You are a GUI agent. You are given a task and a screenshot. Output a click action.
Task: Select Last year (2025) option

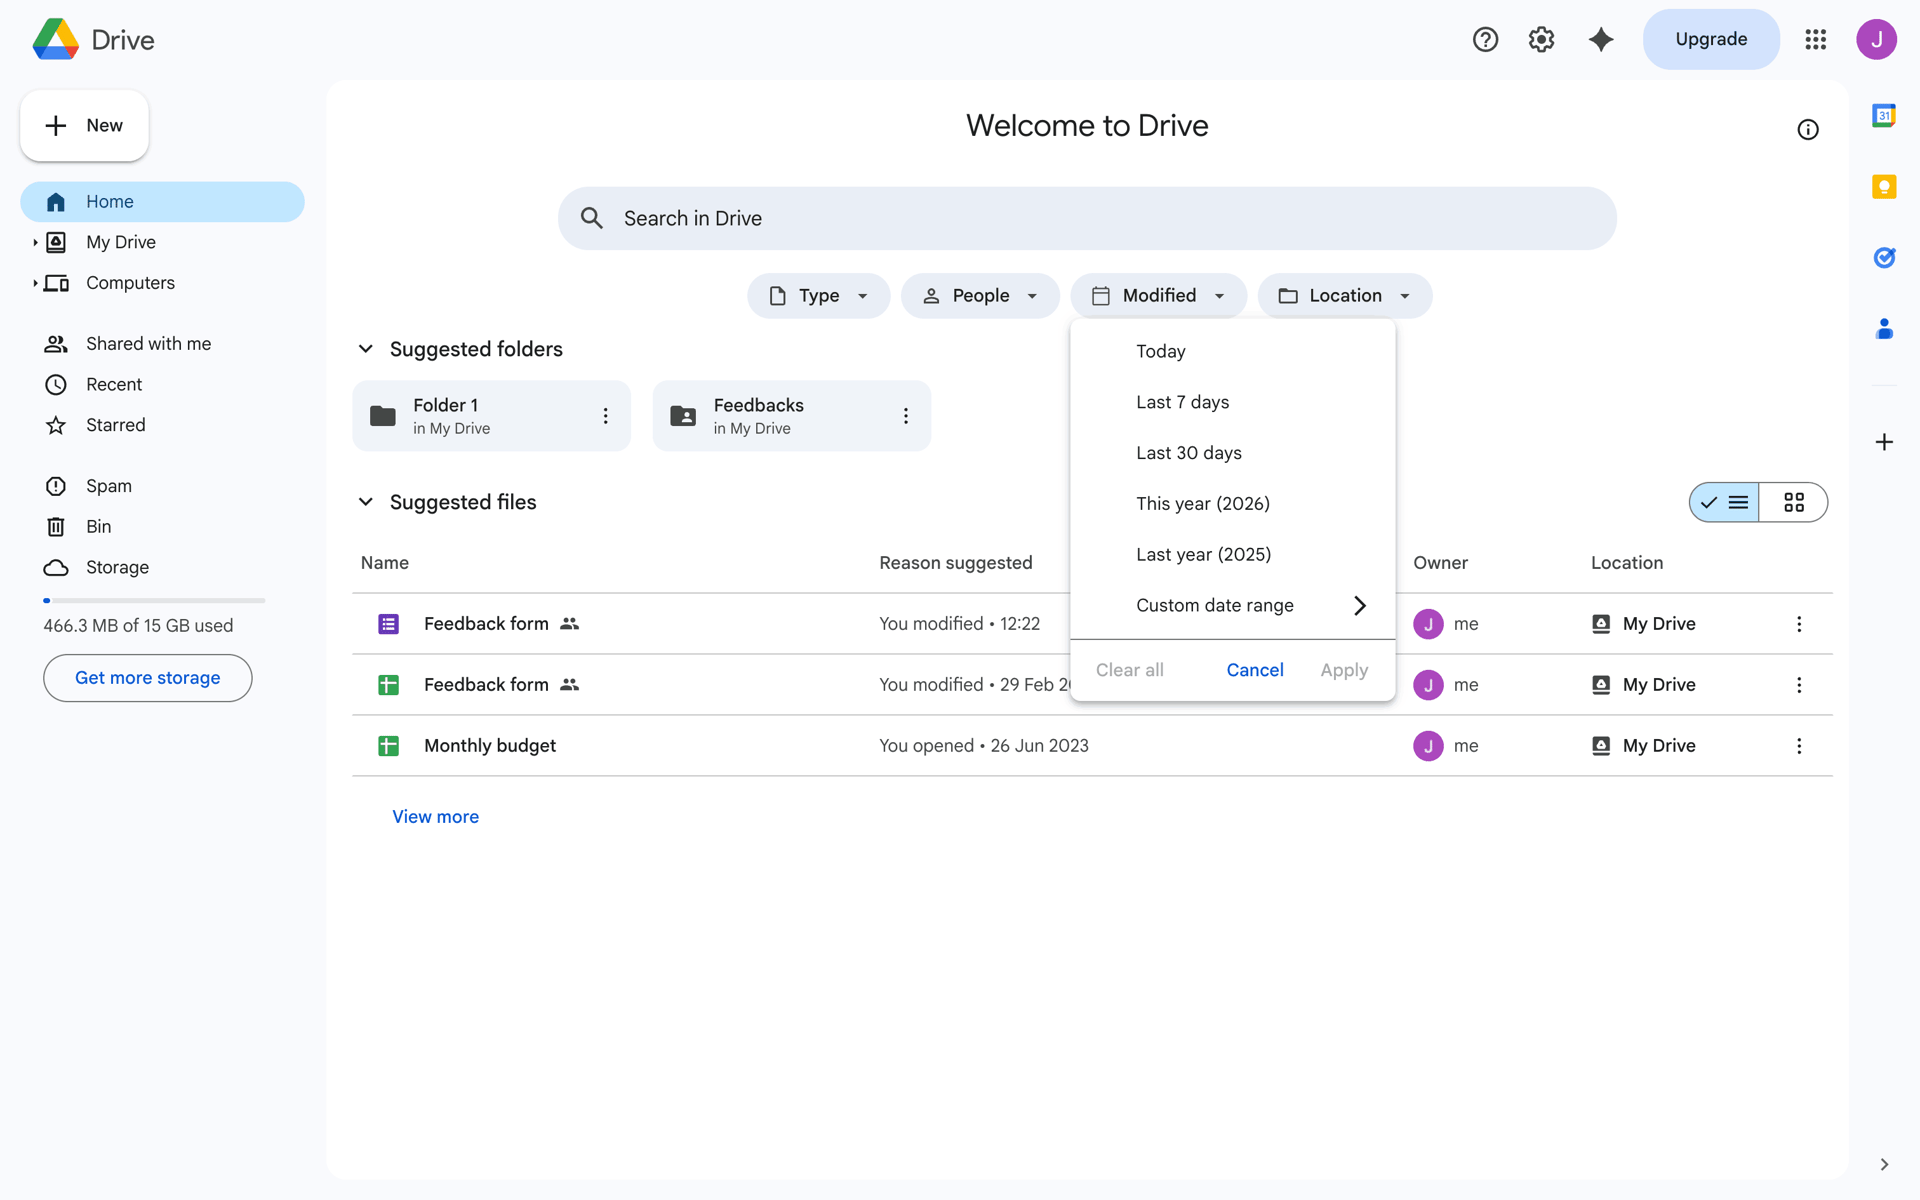click(x=1233, y=555)
